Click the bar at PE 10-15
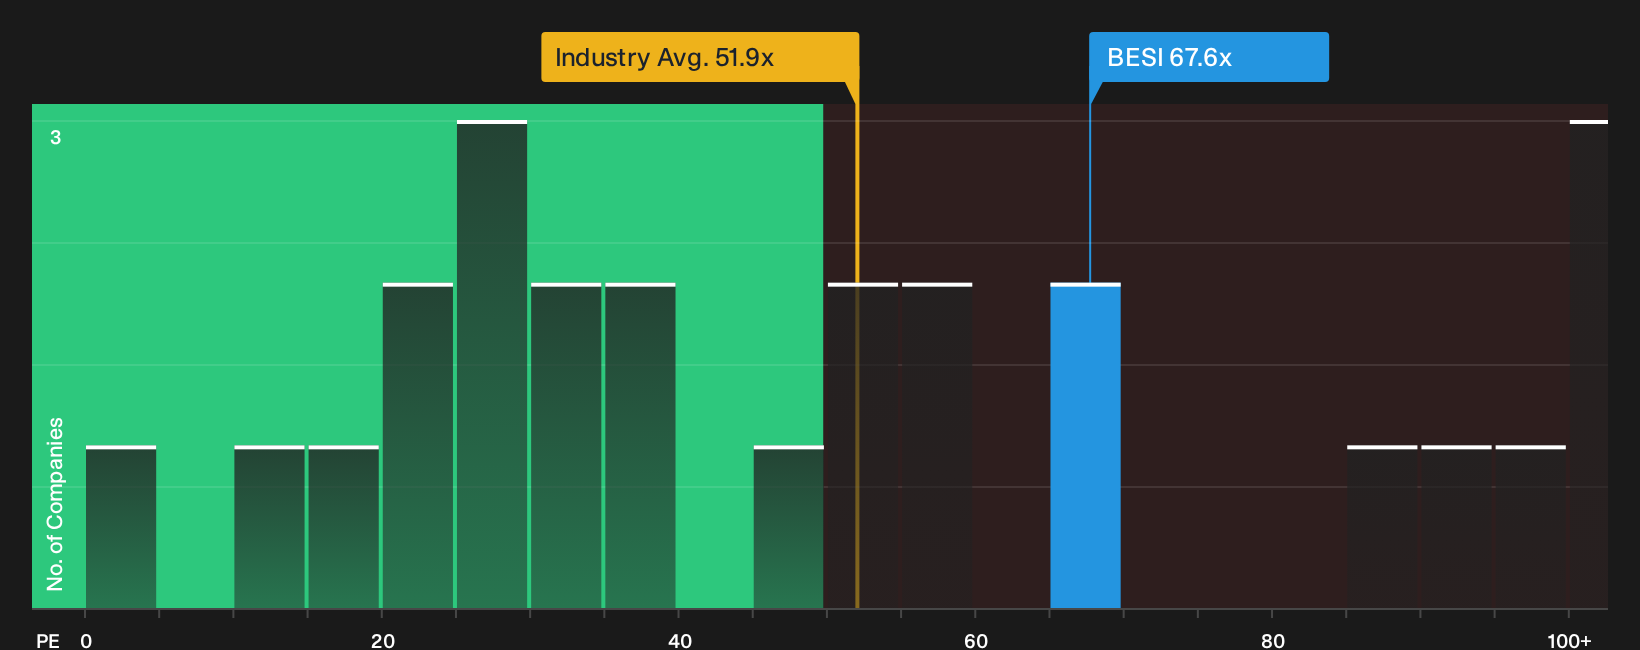Viewport: 1640px width, 650px height. [x=270, y=527]
